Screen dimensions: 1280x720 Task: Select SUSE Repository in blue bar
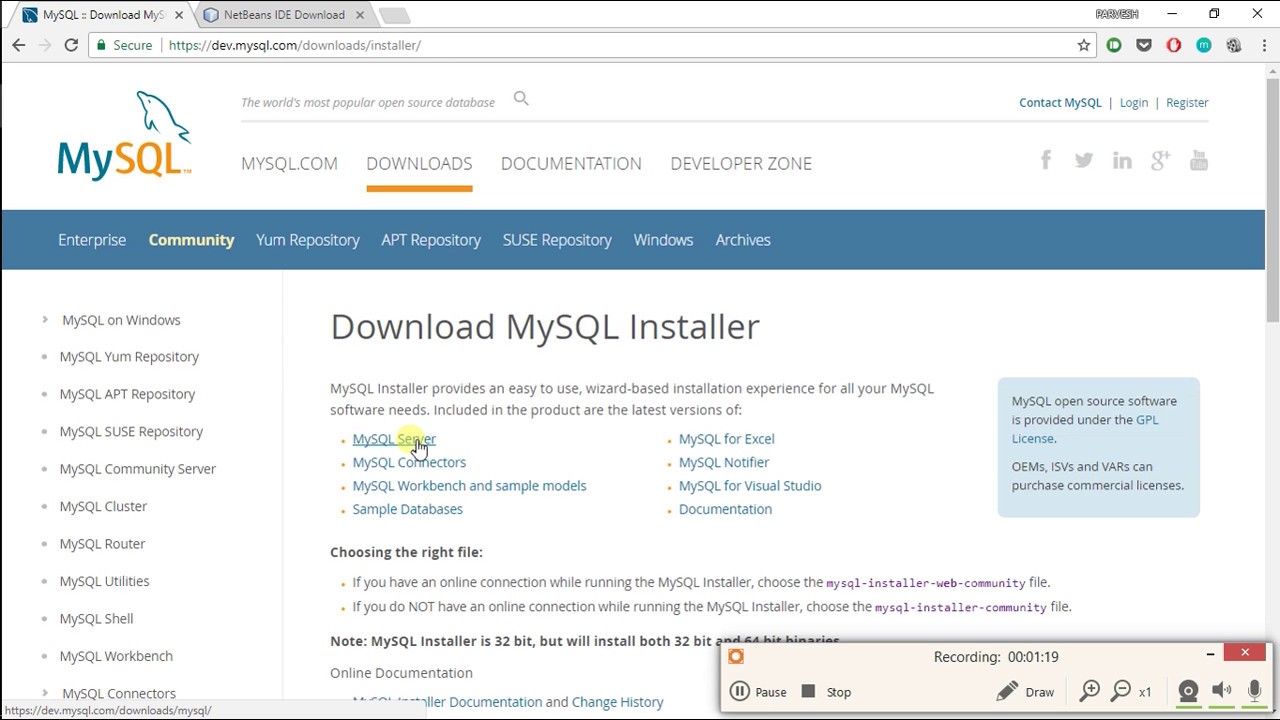click(x=557, y=240)
